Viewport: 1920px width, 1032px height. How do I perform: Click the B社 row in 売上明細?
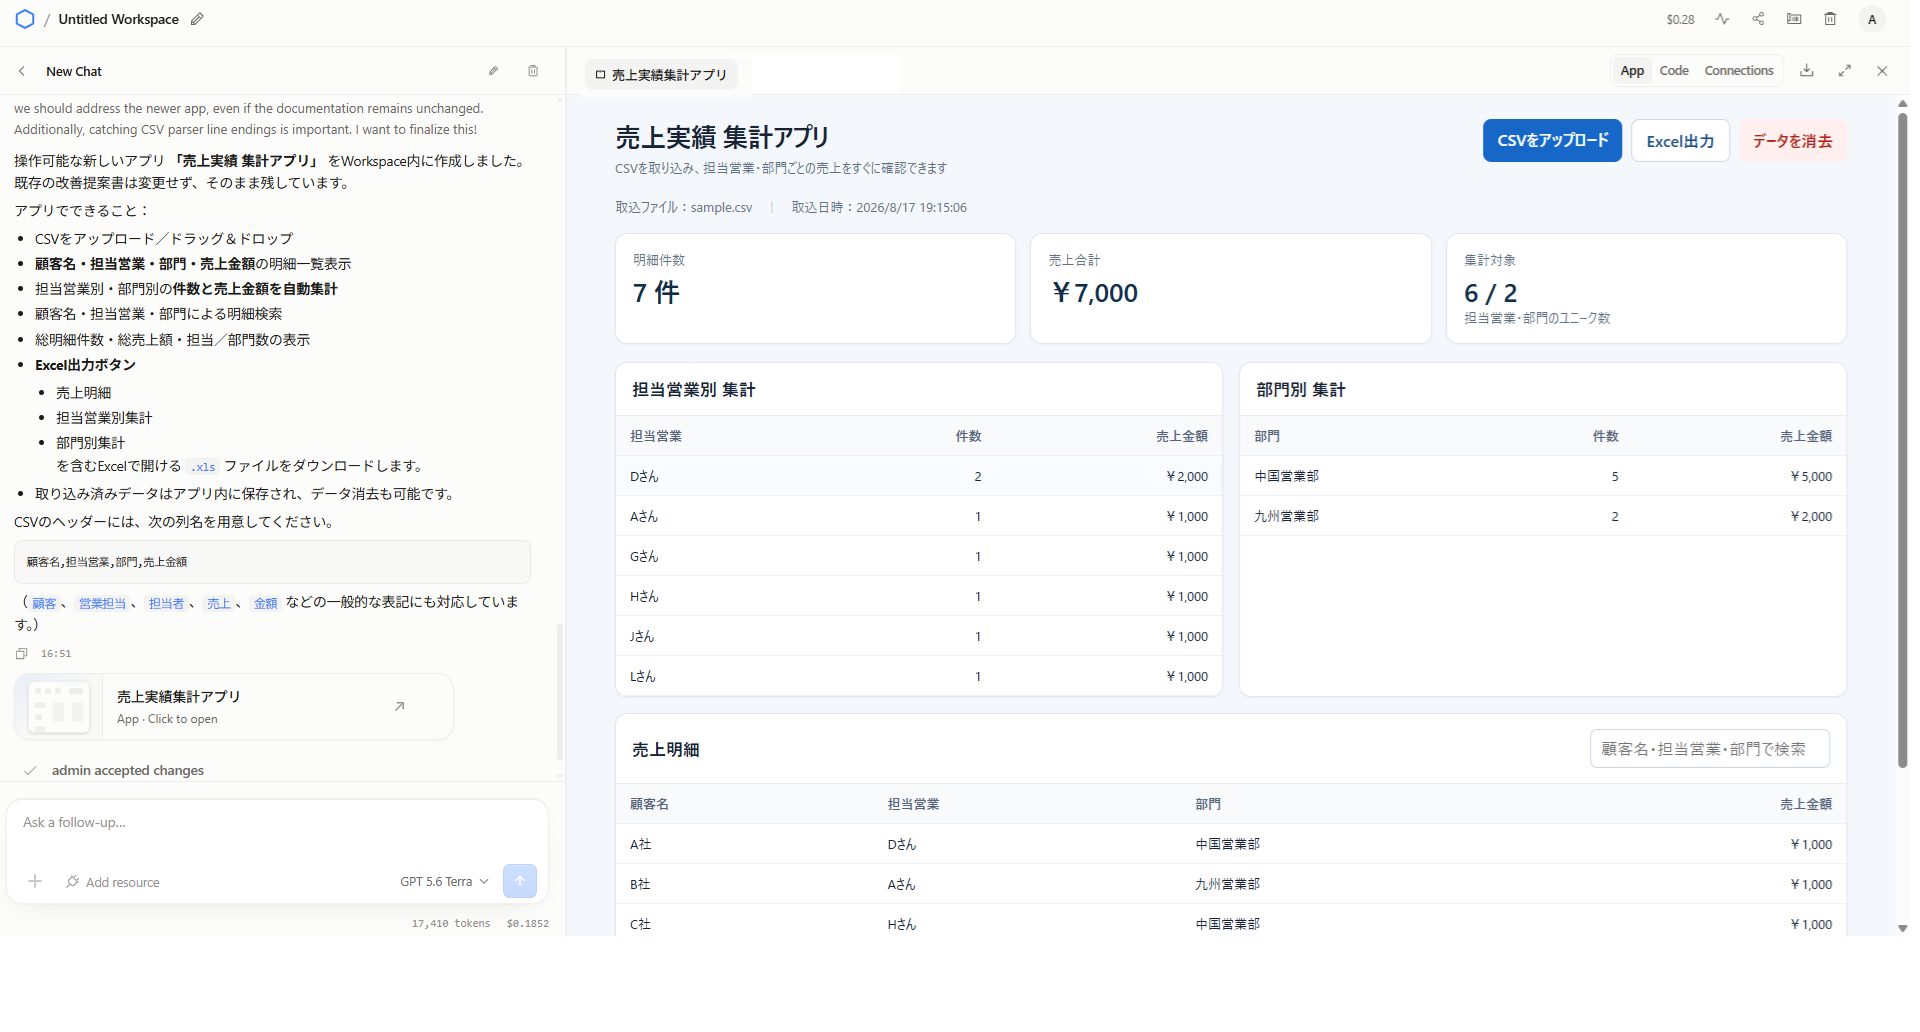coord(1230,884)
